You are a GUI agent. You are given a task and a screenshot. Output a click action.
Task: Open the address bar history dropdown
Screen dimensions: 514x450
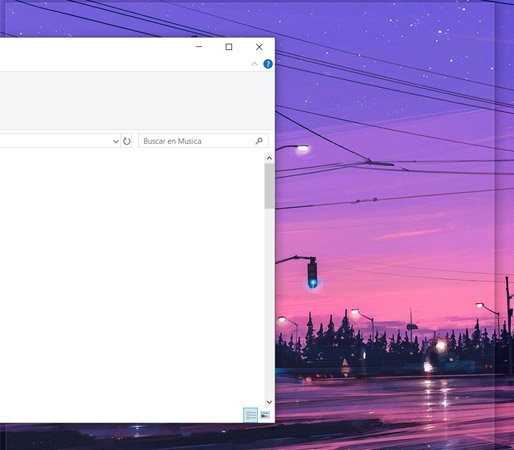116,141
